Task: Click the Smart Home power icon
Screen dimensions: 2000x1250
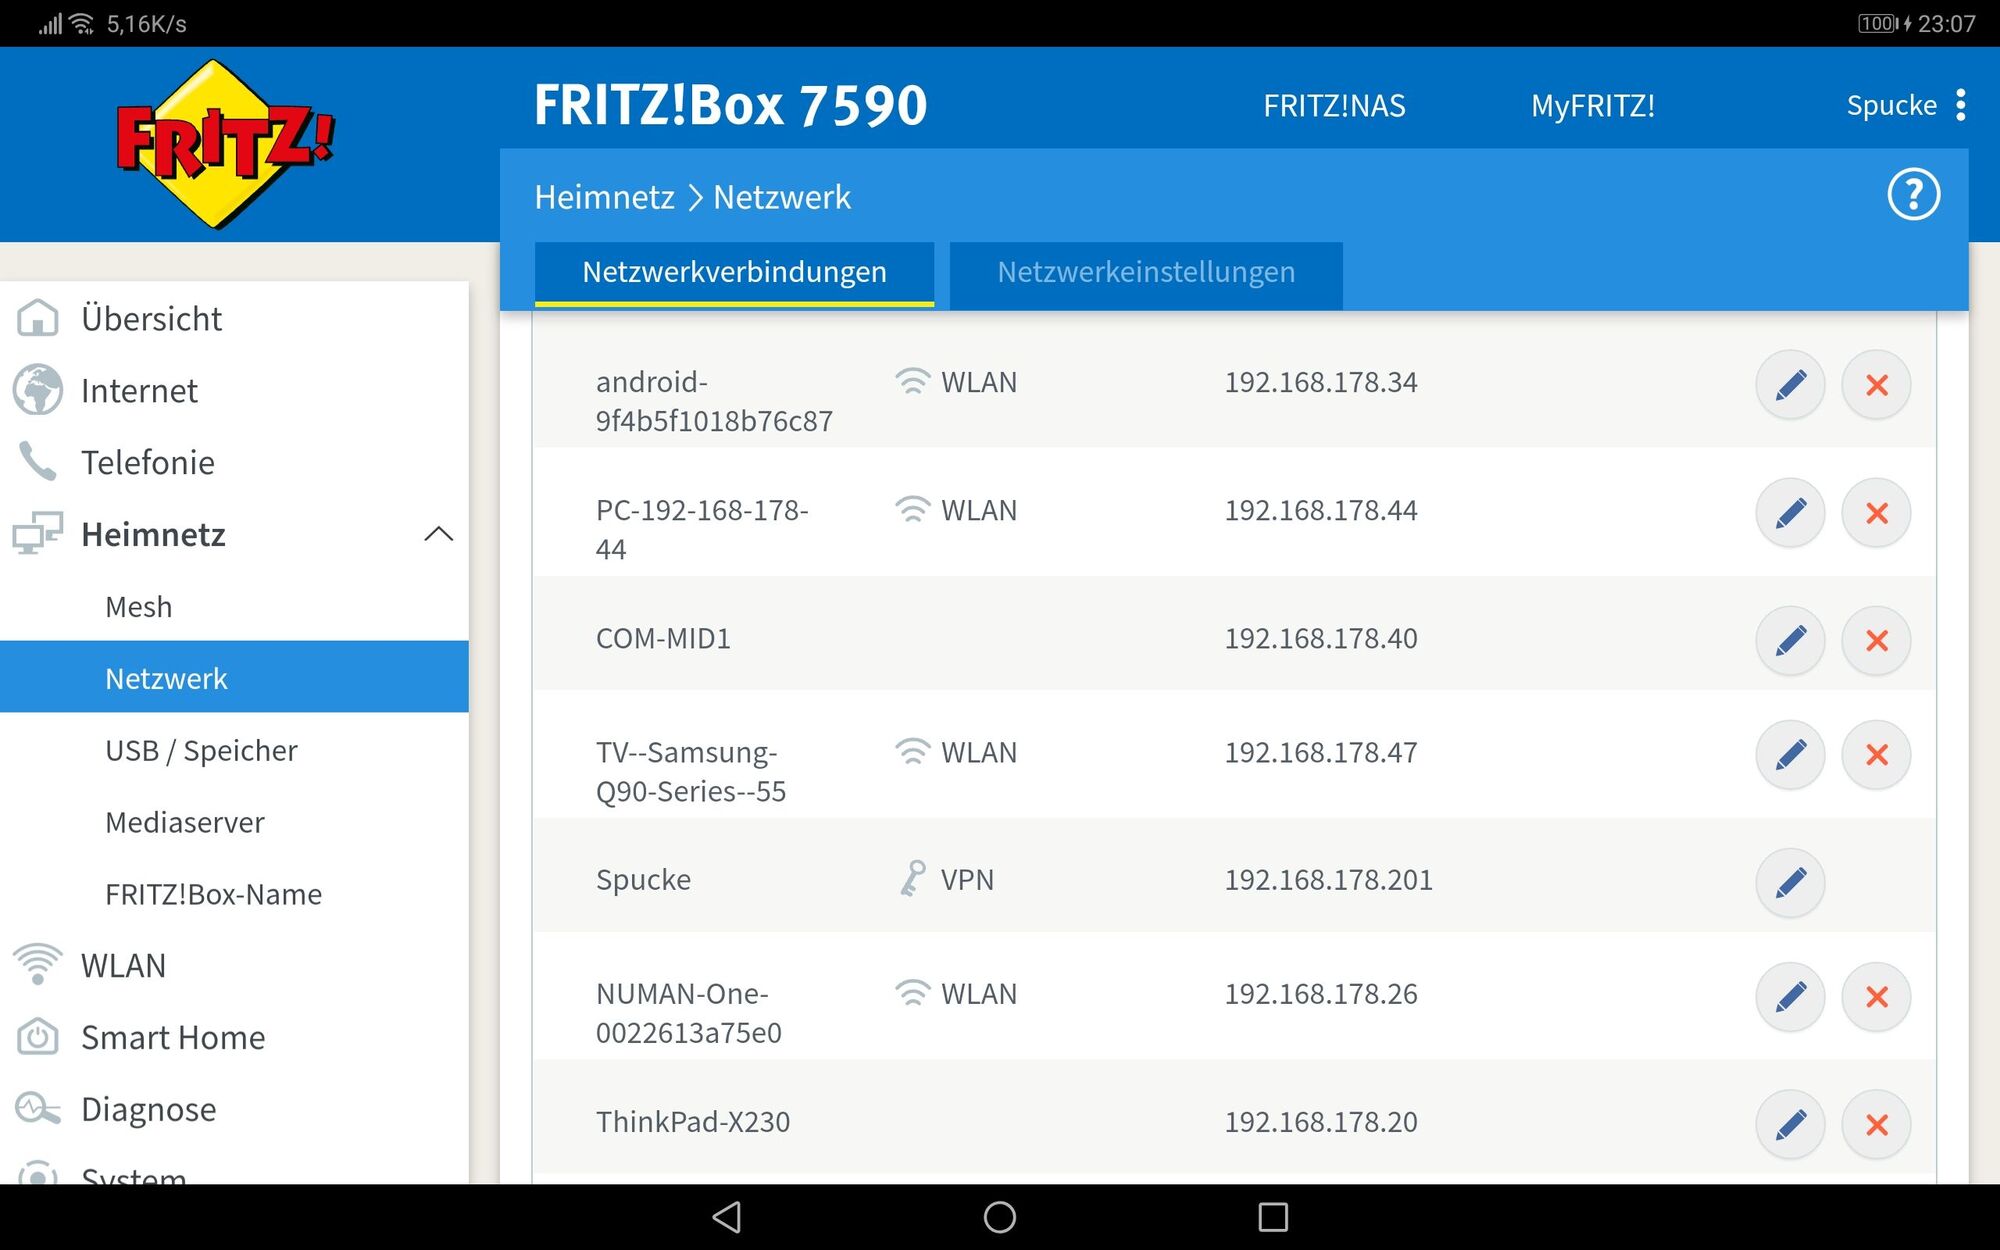Action: [38, 1037]
